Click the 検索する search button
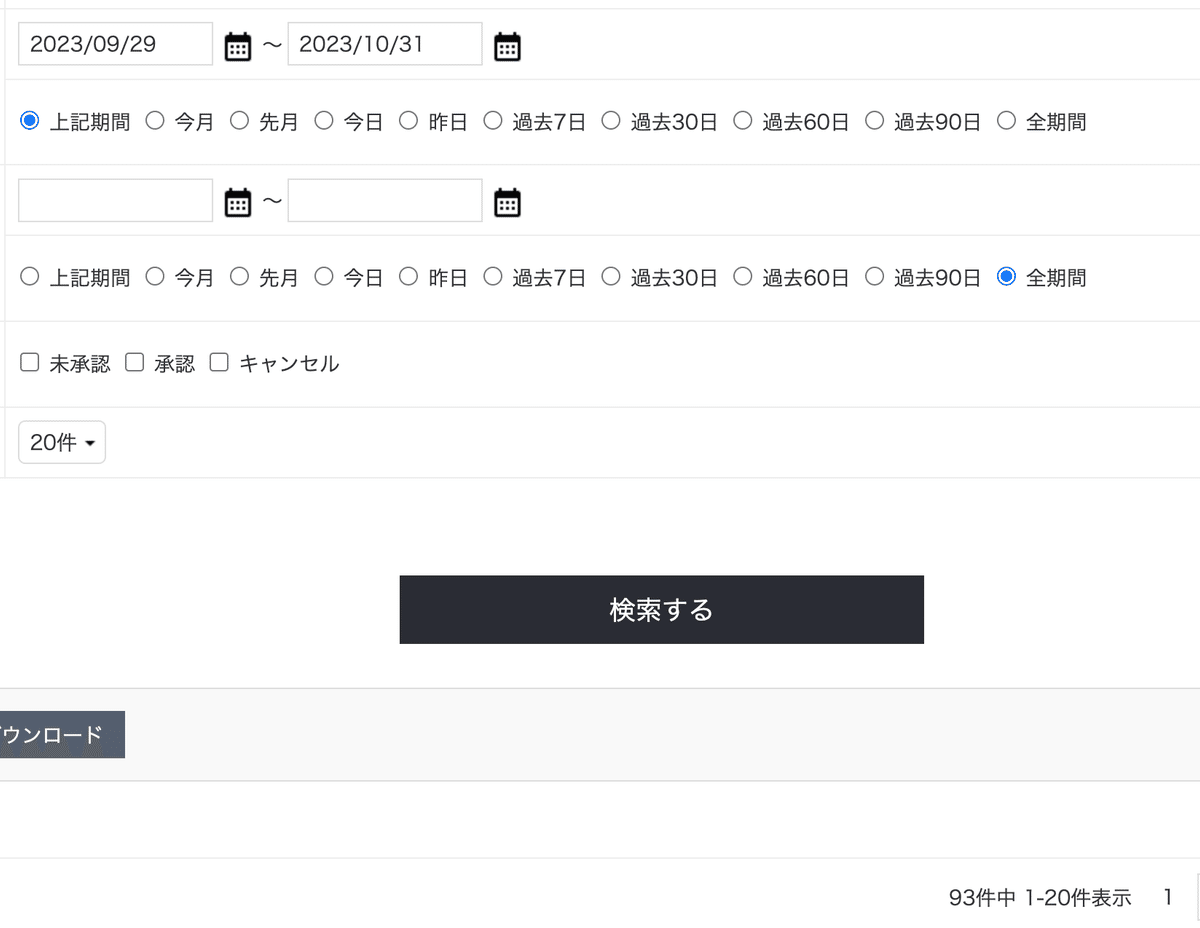This screenshot has height=928, width=1200. (662, 609)
